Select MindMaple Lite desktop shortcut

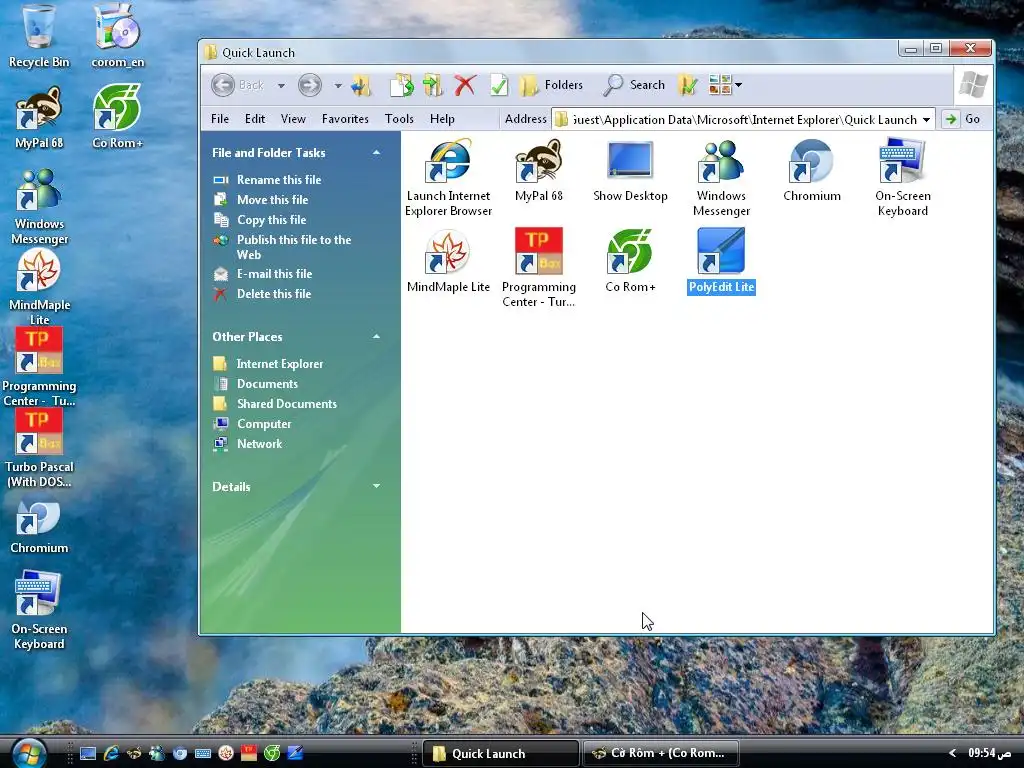pos(39,287)
